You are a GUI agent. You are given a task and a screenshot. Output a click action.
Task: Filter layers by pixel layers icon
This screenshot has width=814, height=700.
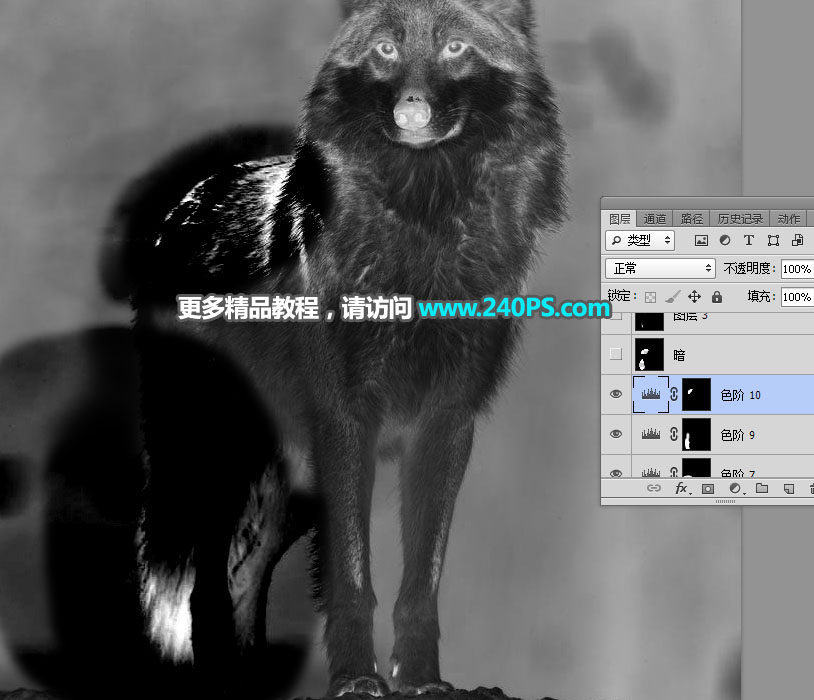coord(701,240)
